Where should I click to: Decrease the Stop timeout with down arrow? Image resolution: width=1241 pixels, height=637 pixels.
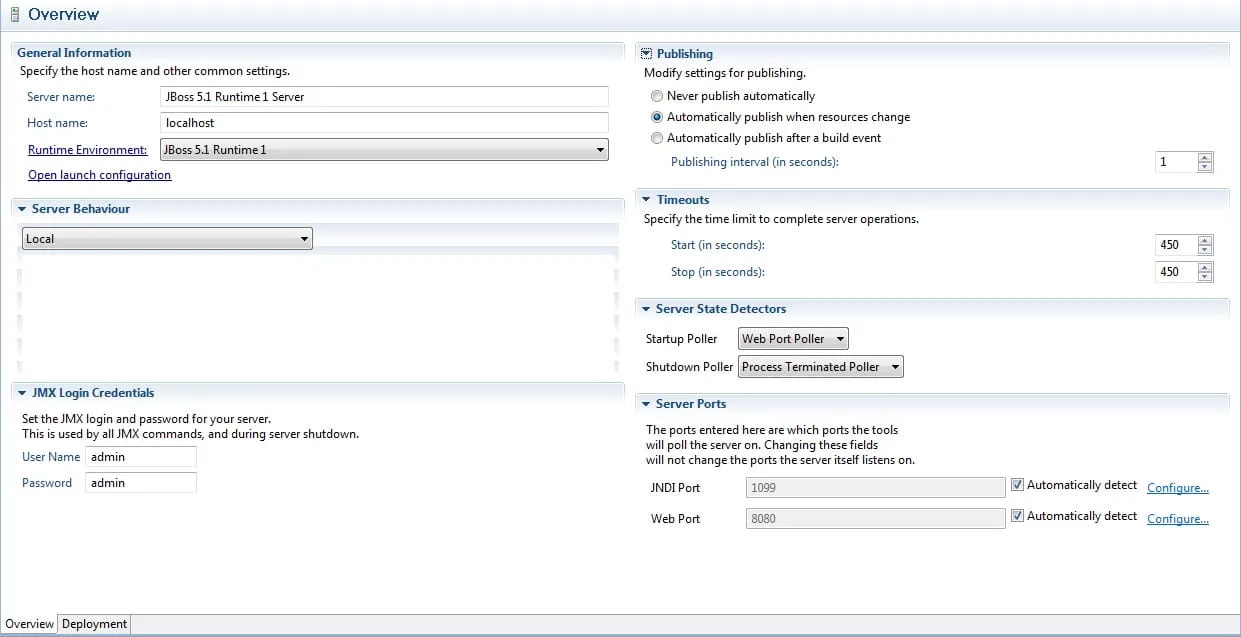(x=1205, y=277)
